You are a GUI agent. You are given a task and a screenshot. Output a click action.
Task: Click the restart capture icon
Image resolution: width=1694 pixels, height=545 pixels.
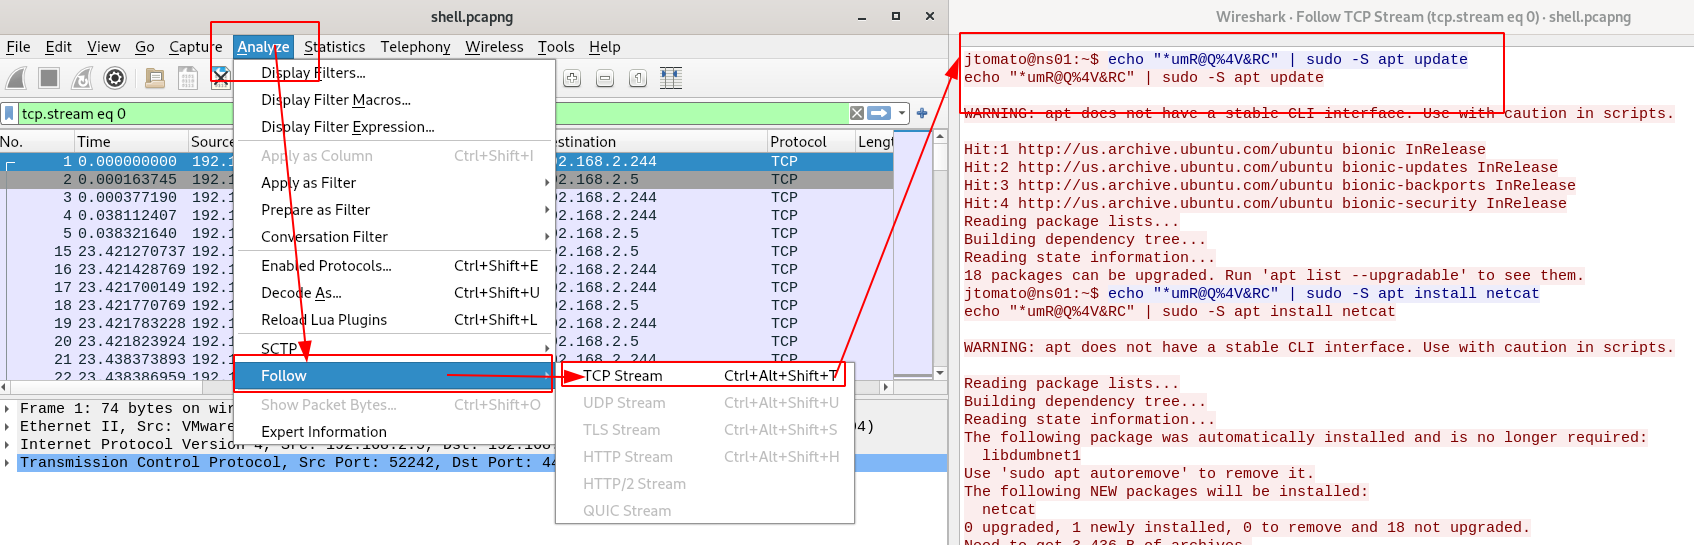[x=82, y=78]
